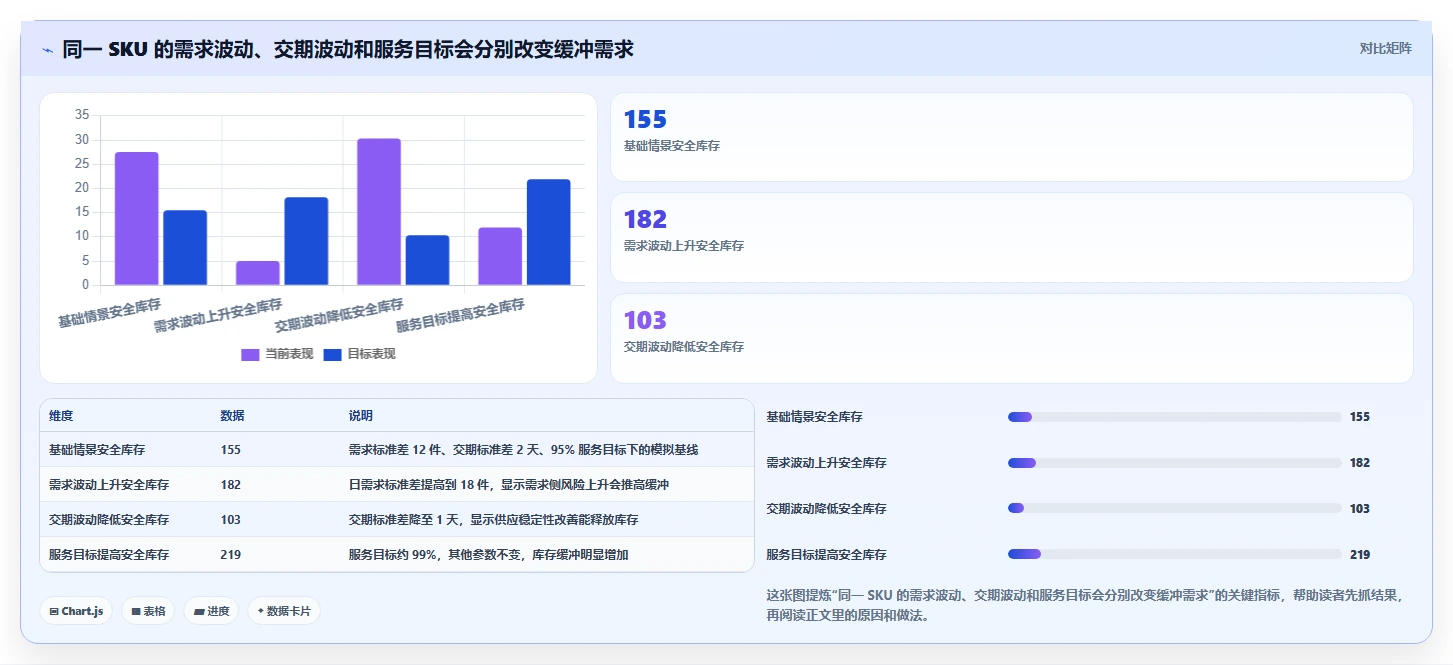The image size is (1453, 665).
Task: Click the blue bar for 基础情景安全库存
Action: pos(185,247)
